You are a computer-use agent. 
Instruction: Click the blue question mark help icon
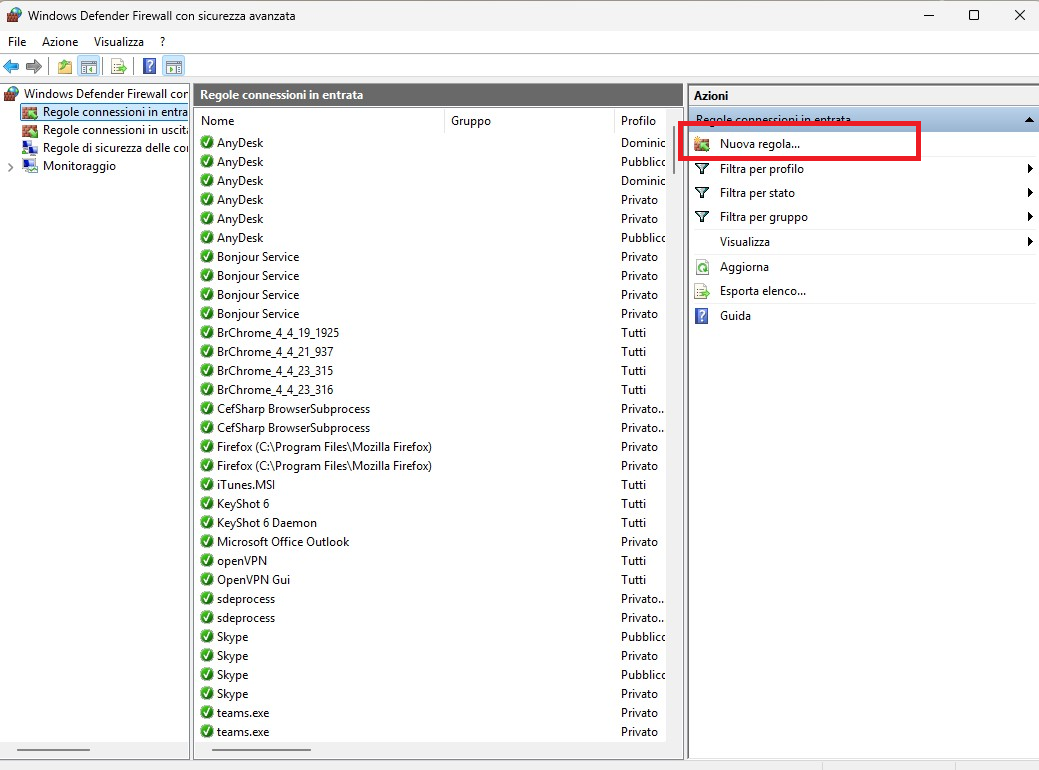tap(149, 67)
